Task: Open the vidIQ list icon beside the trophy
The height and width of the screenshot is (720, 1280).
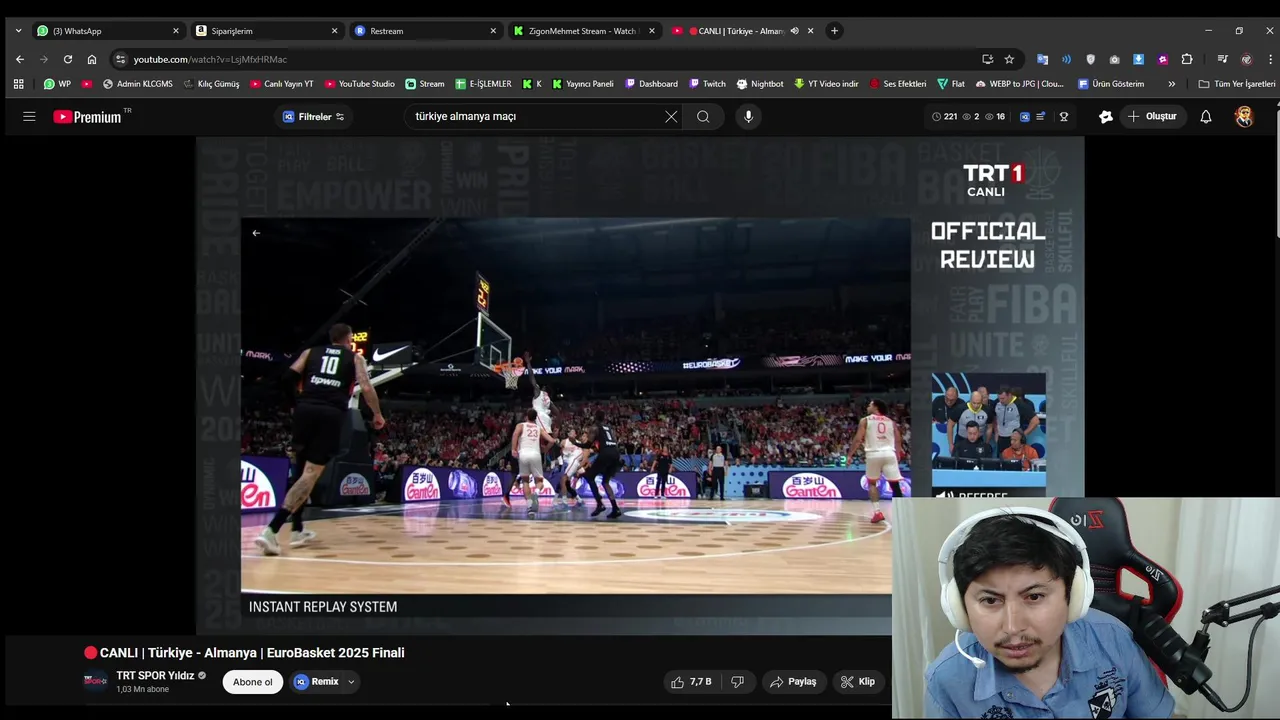Action: click(1041, 117)
